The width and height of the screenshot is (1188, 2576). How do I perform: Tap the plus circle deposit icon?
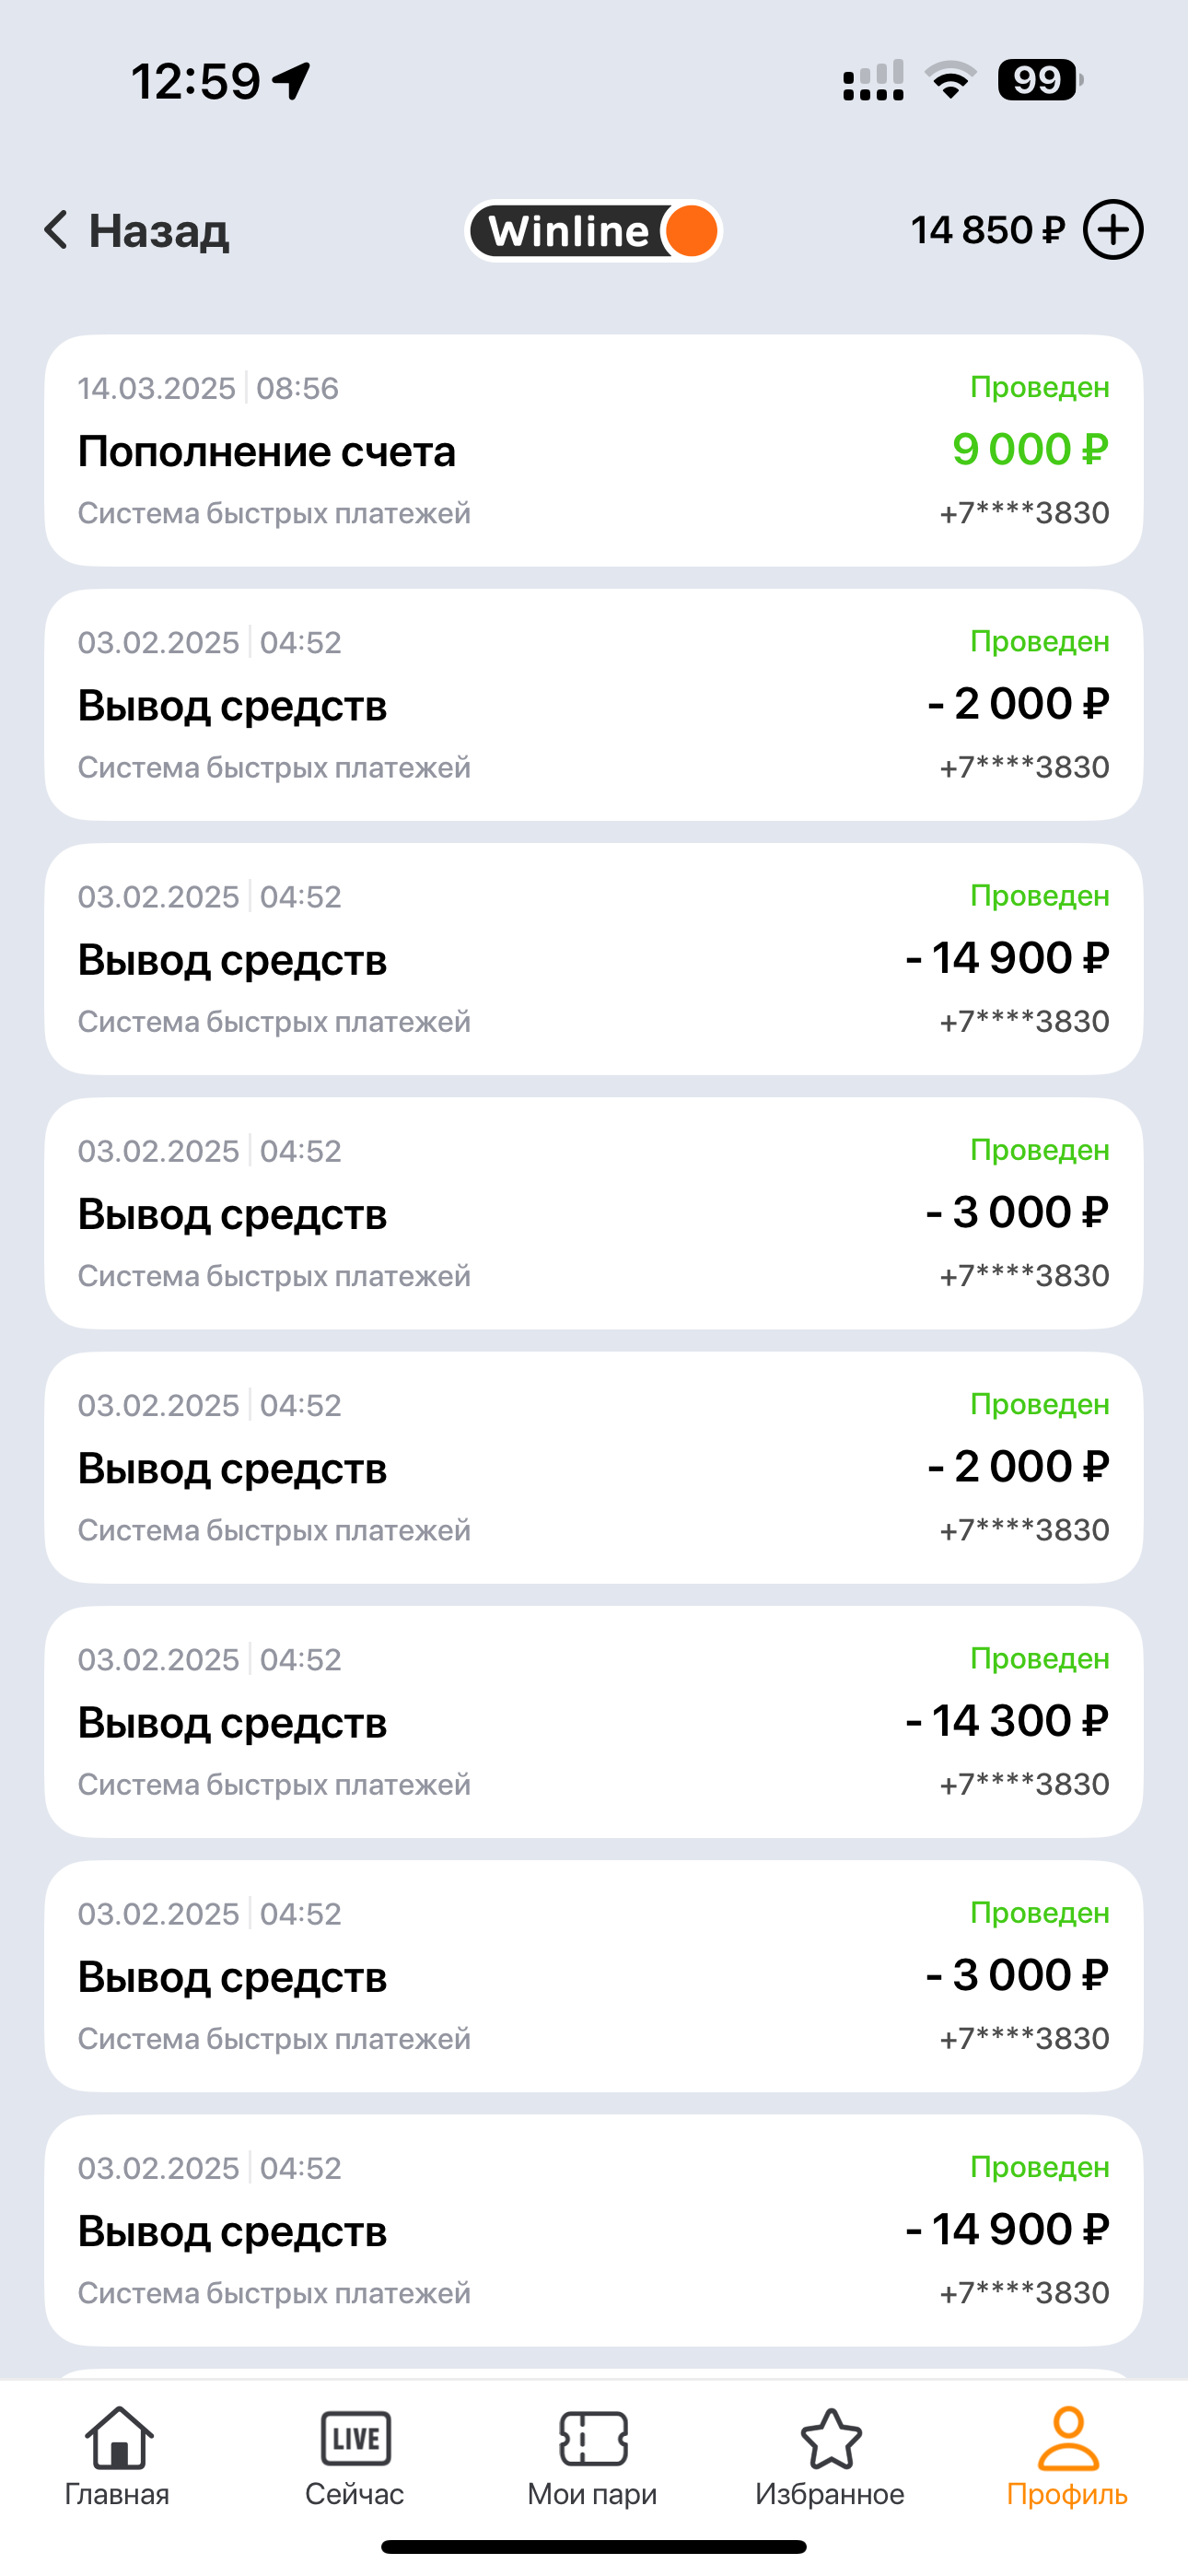click(1114, 230)
